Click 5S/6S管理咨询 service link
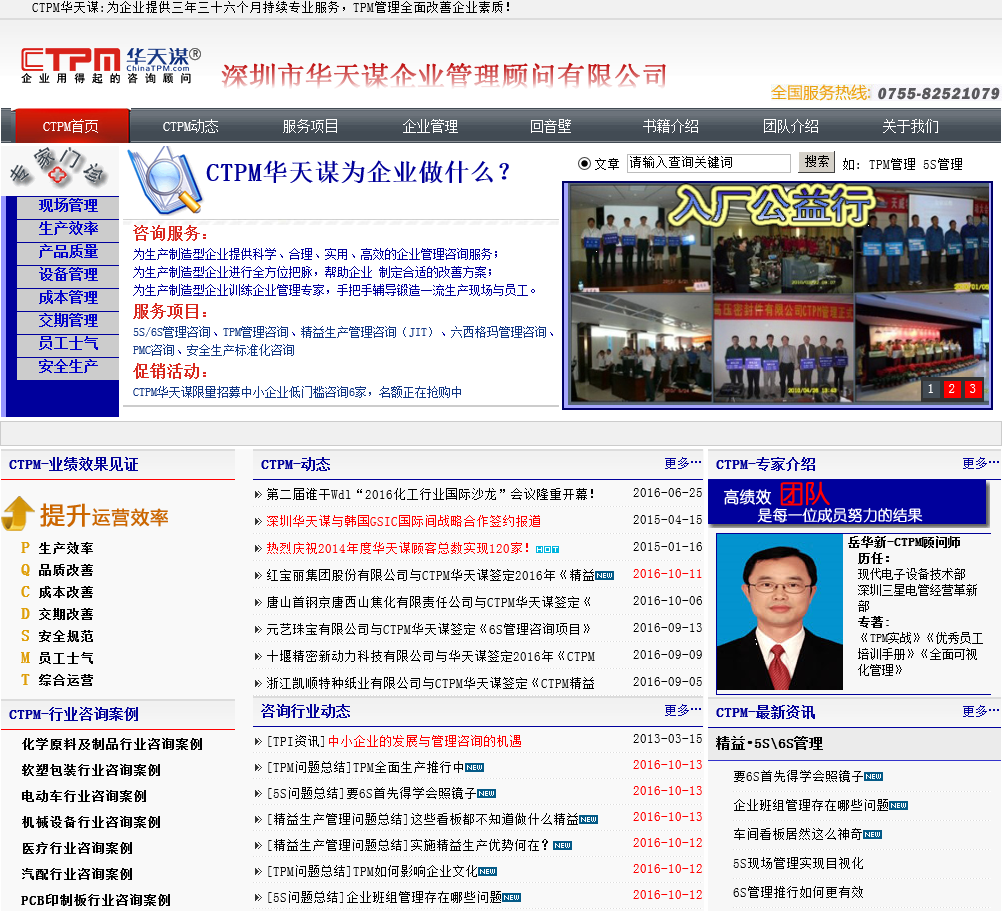The height and width of the screenshot is (911, 1002). tap(171, 332)
